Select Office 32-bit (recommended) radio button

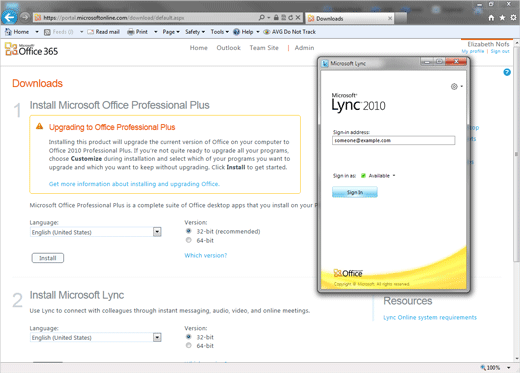(189, 231)
